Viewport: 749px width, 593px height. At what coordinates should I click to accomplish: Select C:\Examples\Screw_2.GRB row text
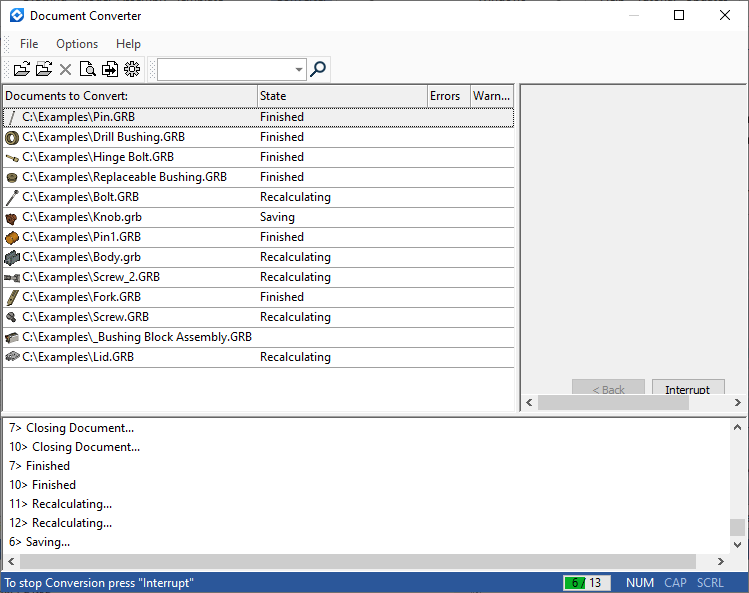tap(91, 277)
